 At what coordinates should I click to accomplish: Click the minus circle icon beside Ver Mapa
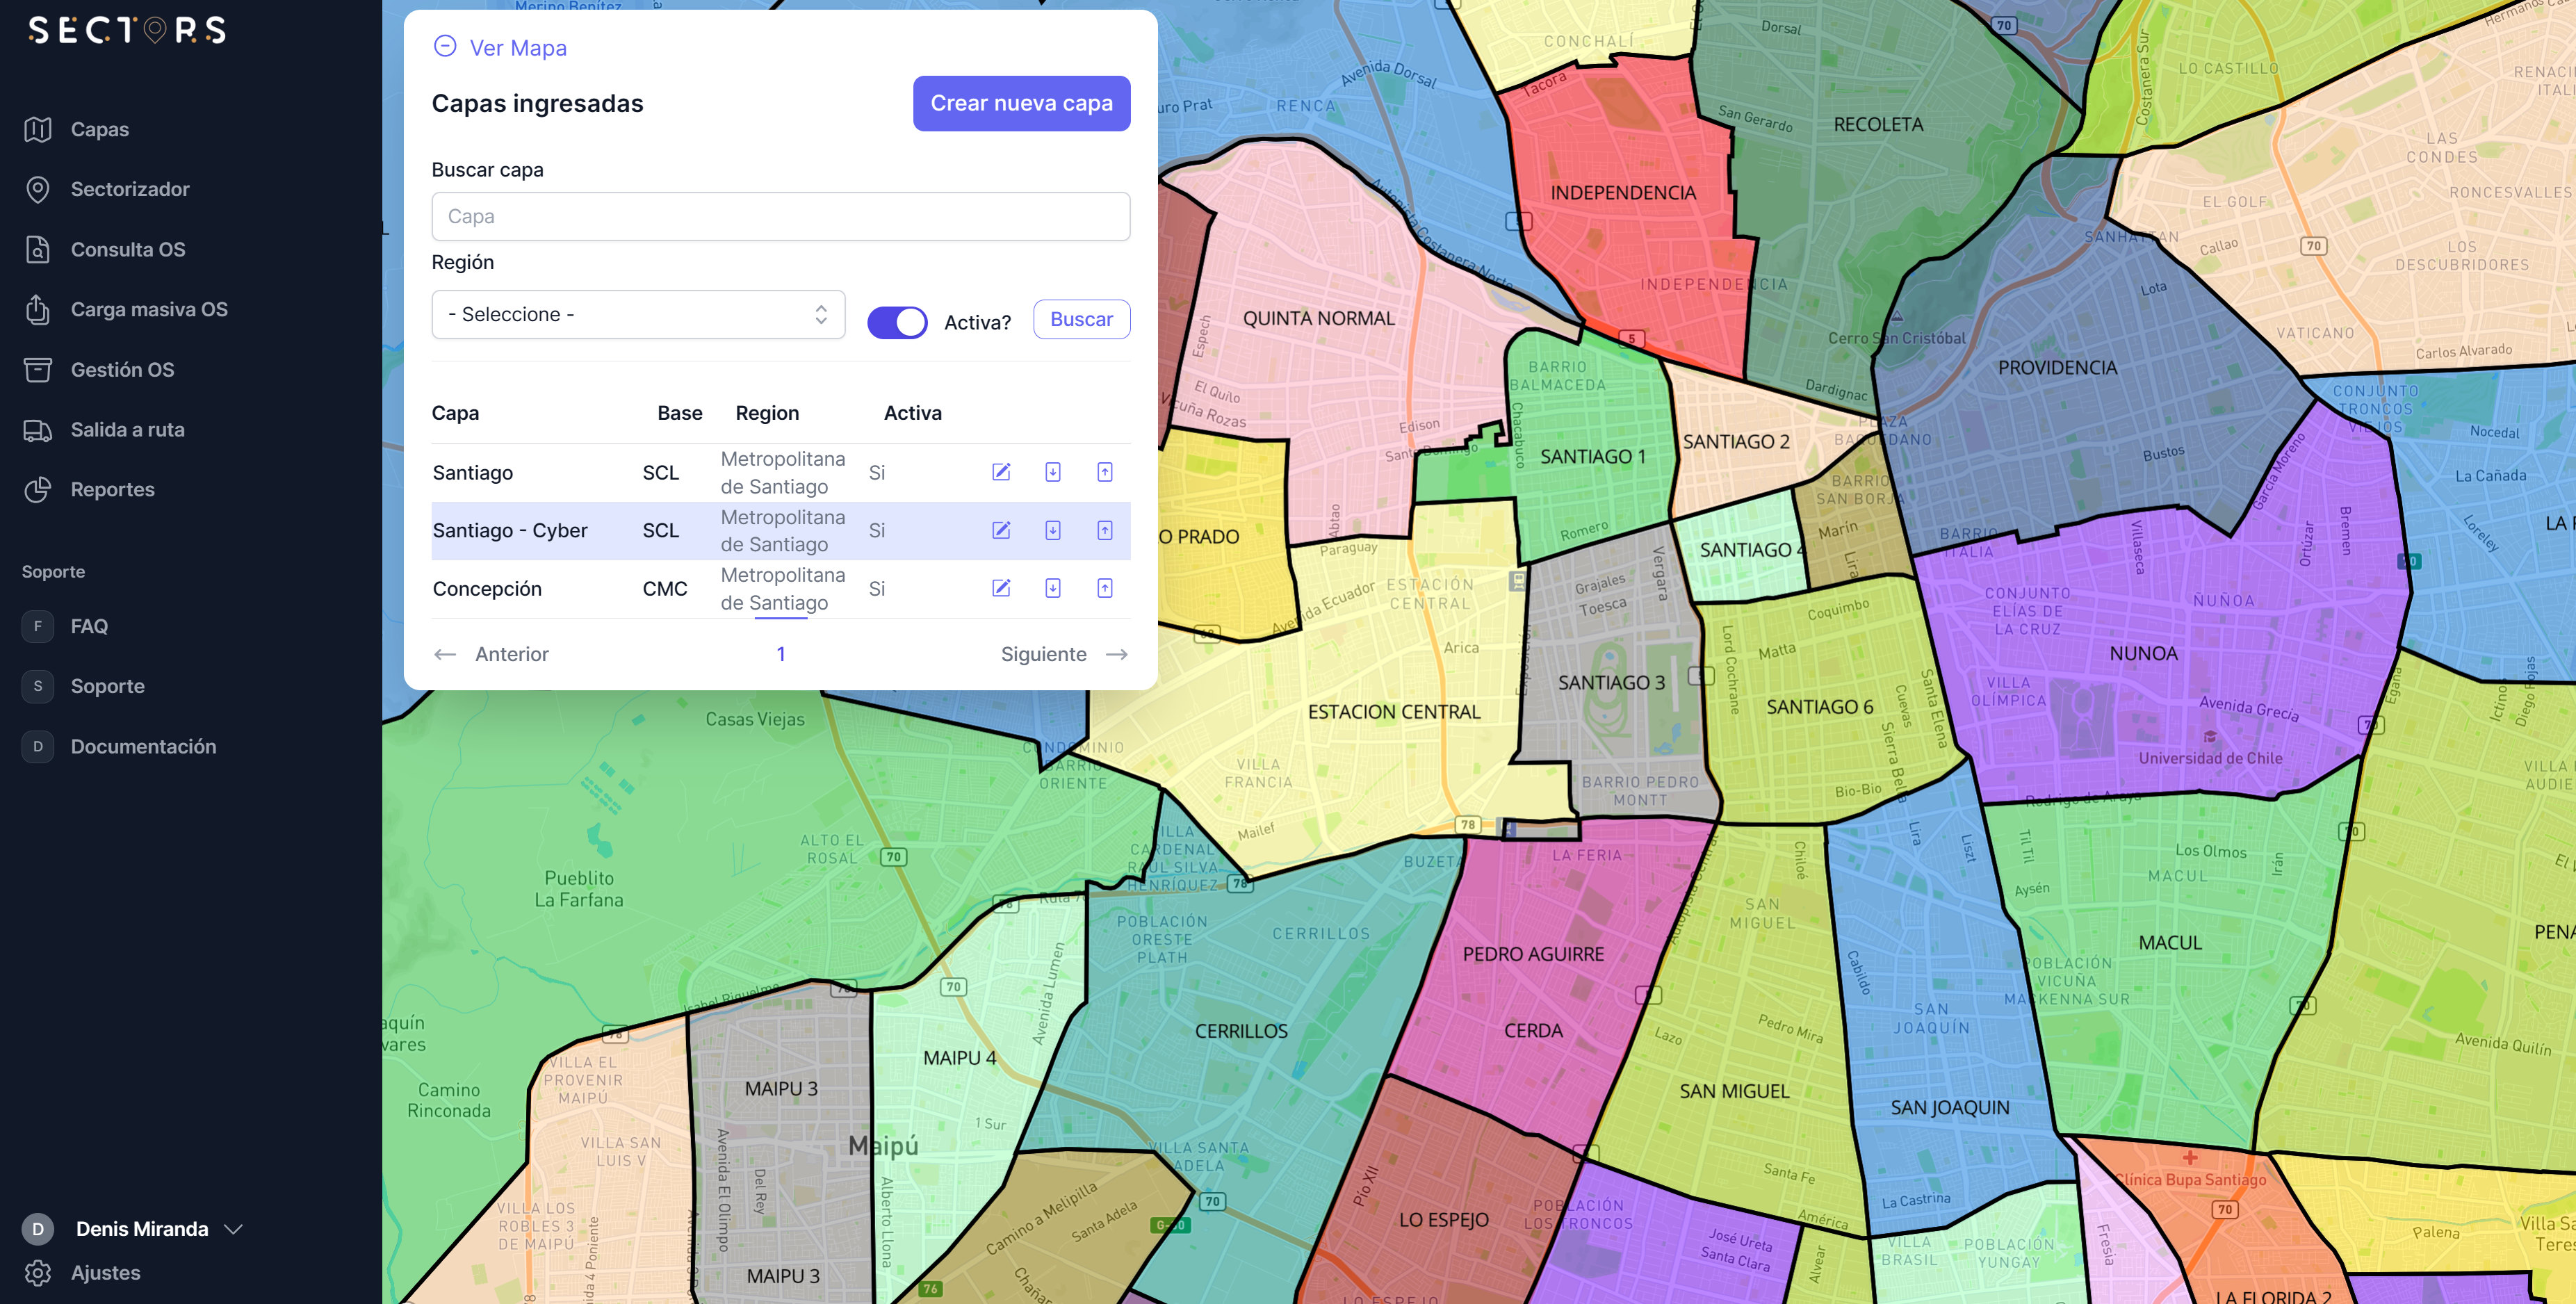(x=445, y=47)
